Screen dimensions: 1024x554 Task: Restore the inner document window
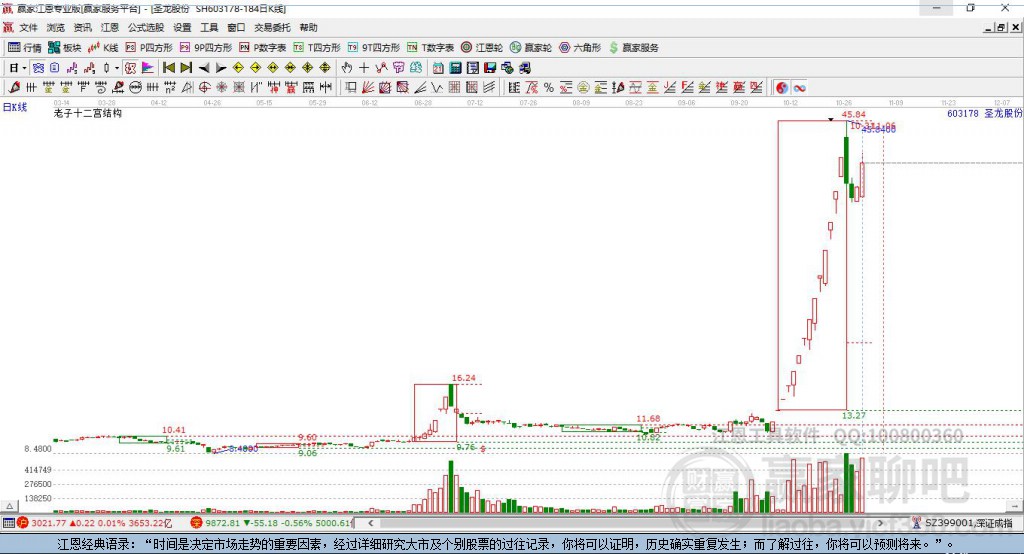point(1001,27)
